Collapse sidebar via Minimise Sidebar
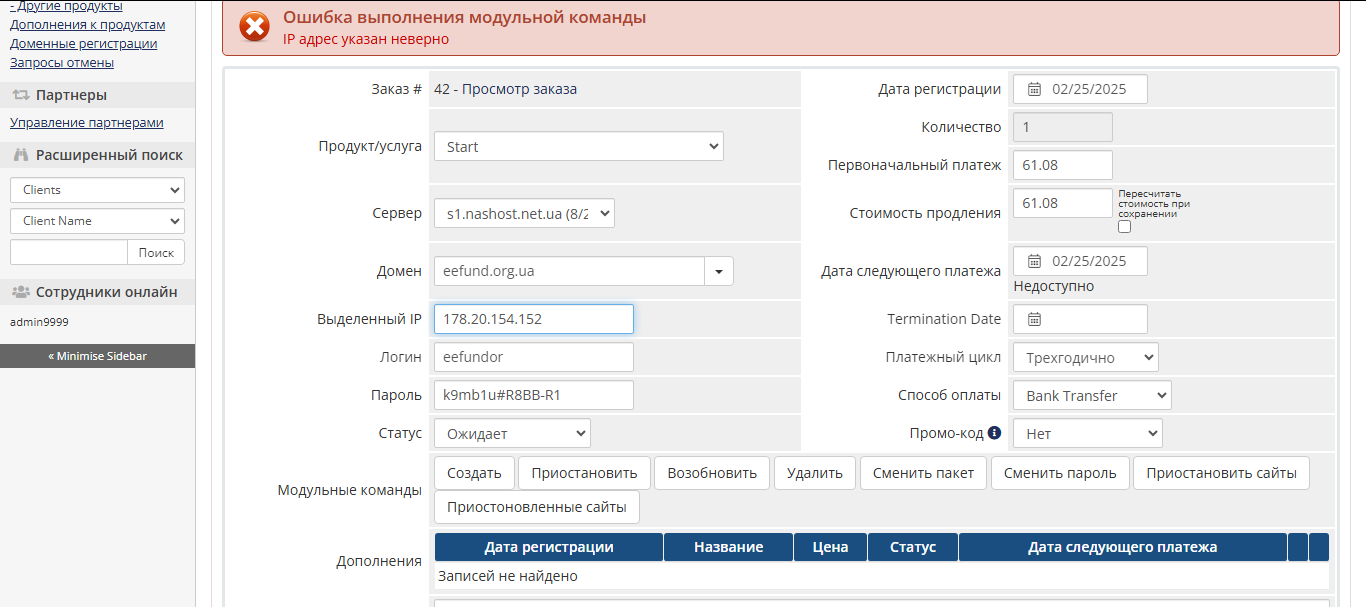 (97, 355)
